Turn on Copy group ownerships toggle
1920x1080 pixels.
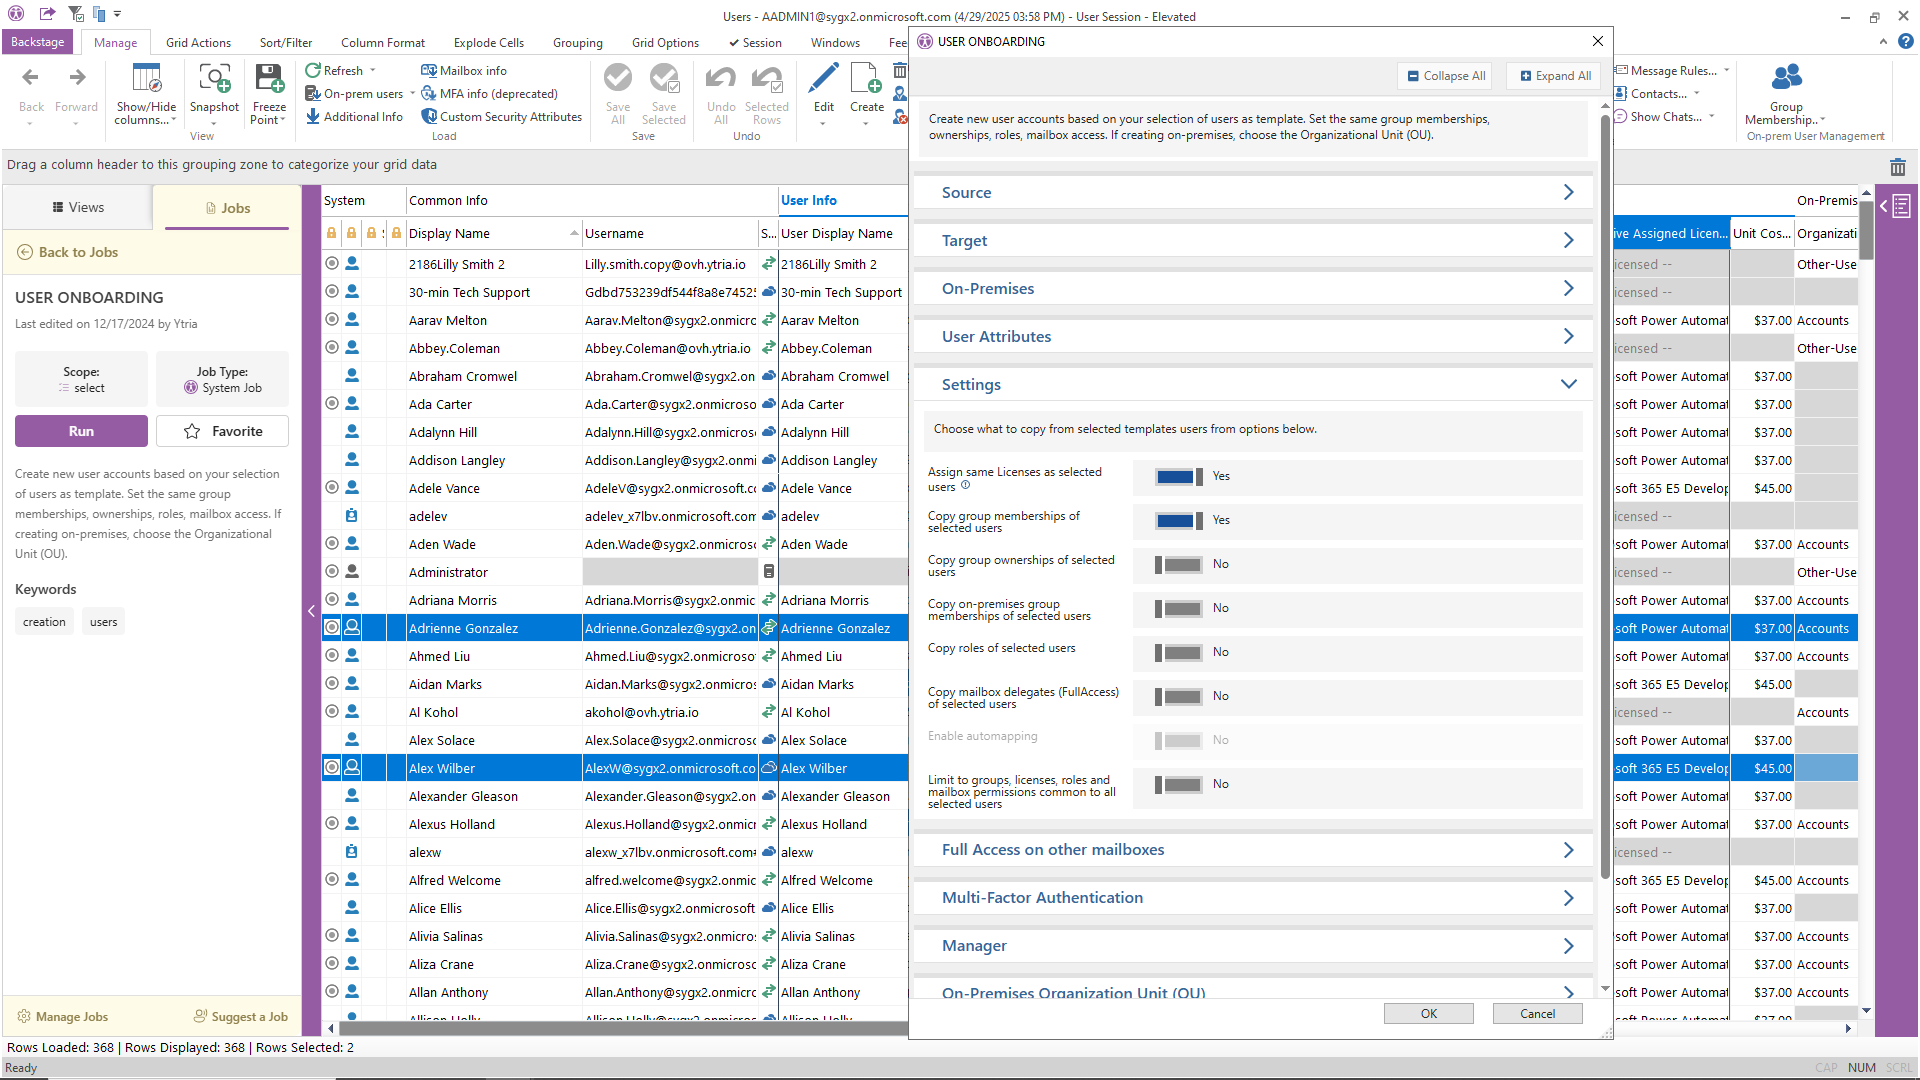[1178, 565]
